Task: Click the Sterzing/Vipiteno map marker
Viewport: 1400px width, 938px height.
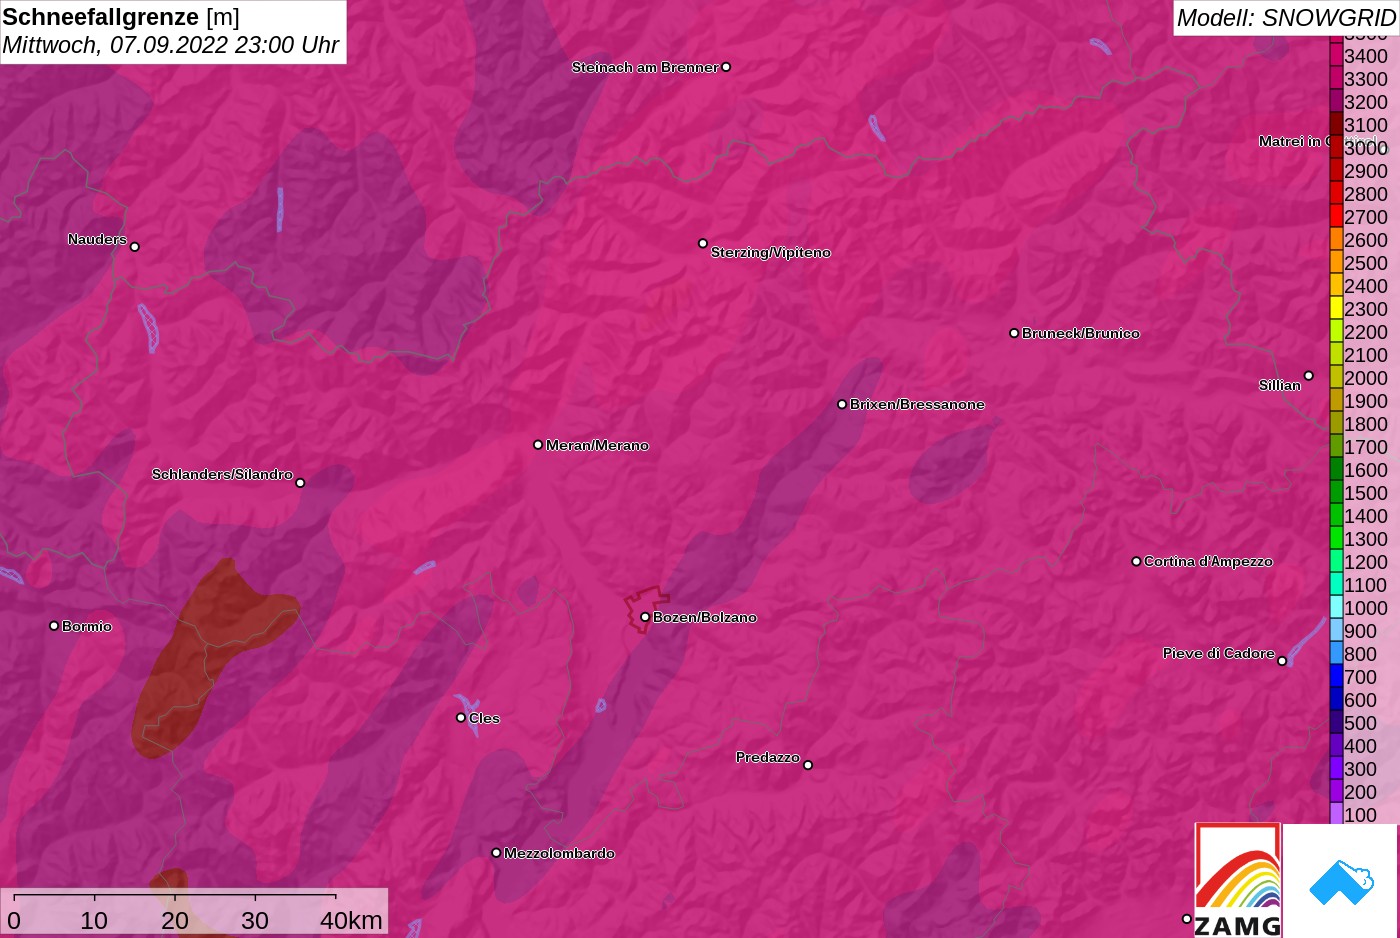Action: 703,243
